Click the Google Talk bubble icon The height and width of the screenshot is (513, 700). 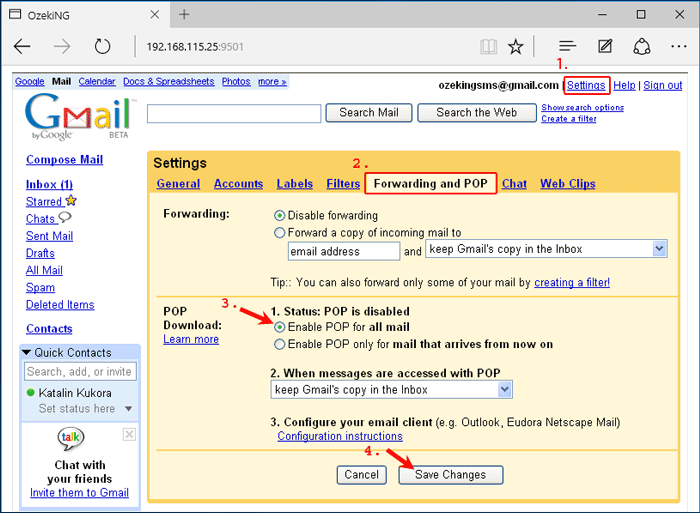coord(71,438)
